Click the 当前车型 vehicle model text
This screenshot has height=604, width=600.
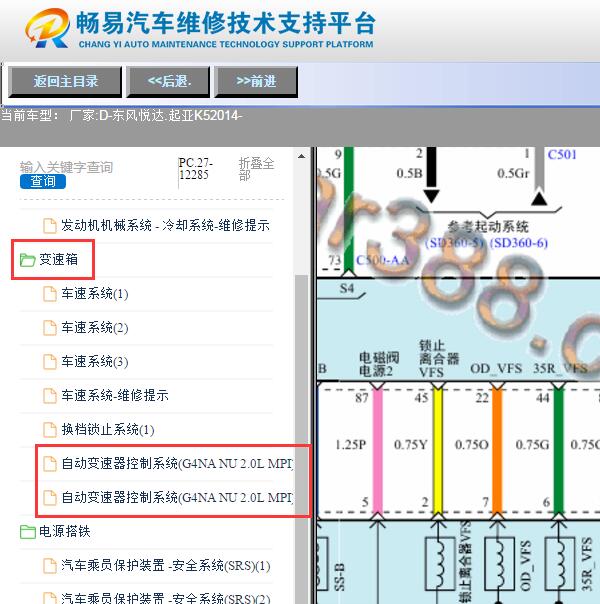tap(122, 115)
